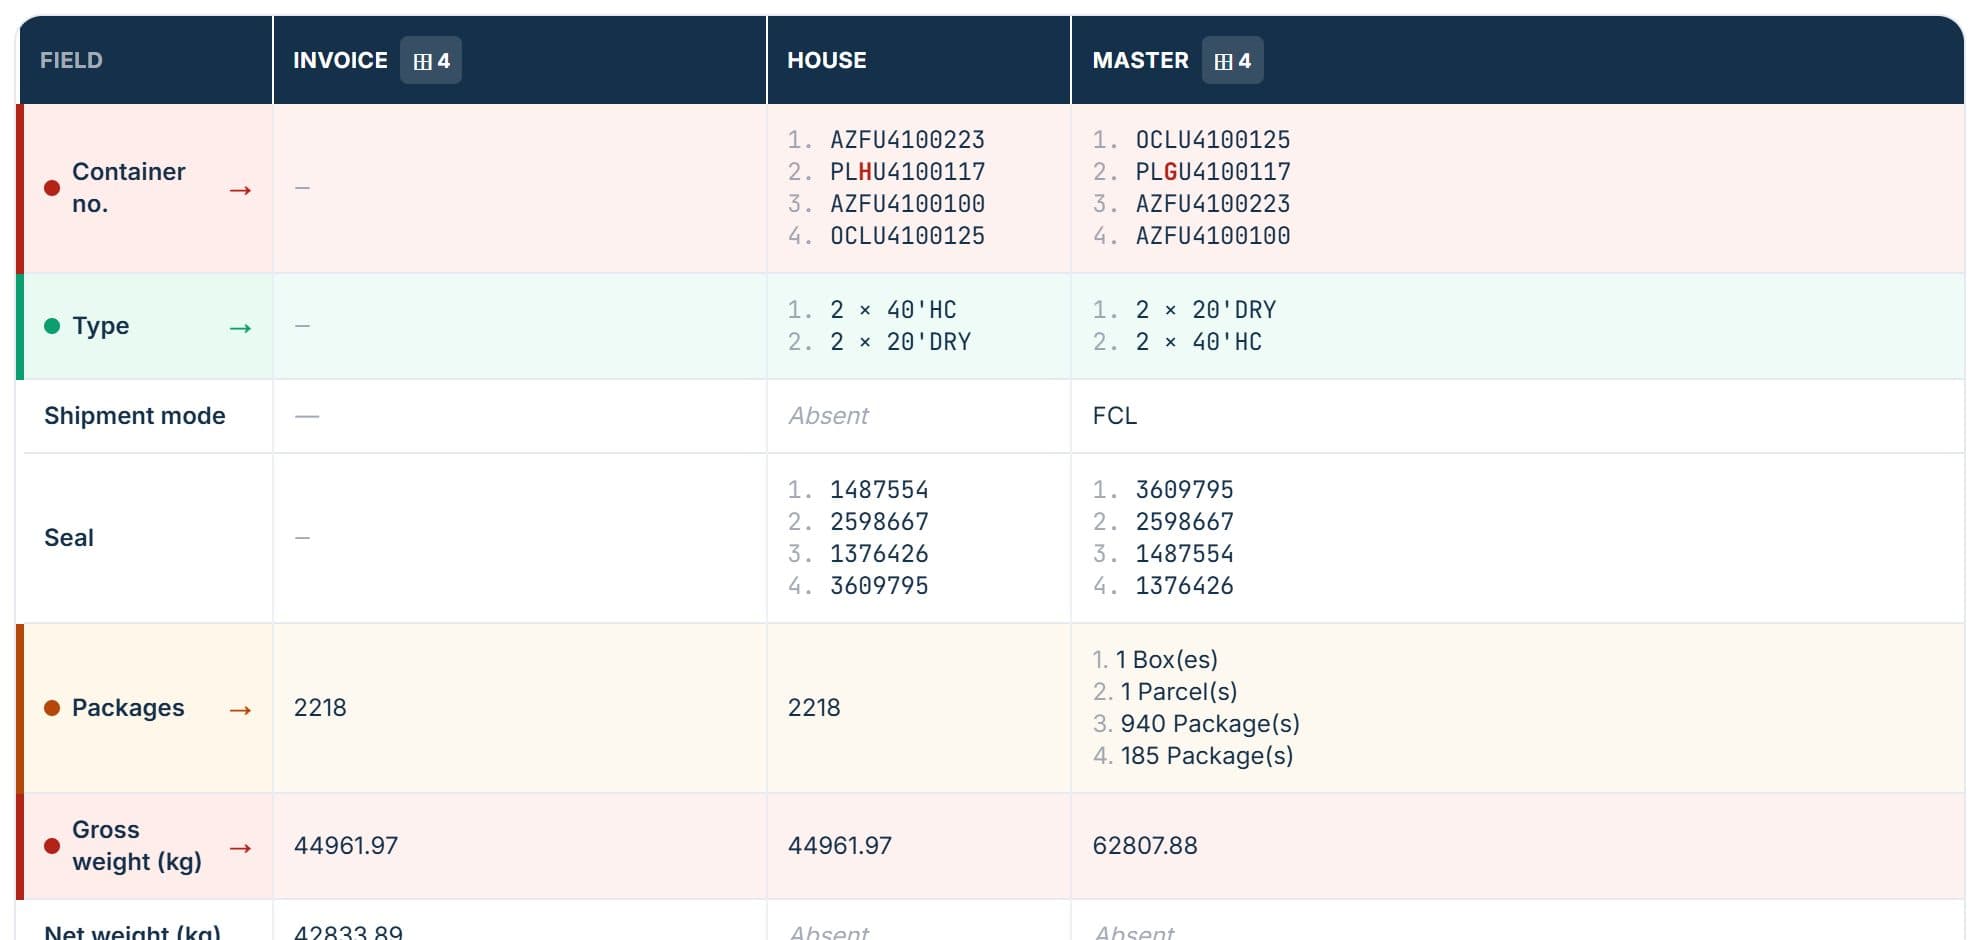Click house container PLHU4100117 with mismatch
Viewport: 1980px width, 940px height.
pyautogui.click(x=907, y=172)
